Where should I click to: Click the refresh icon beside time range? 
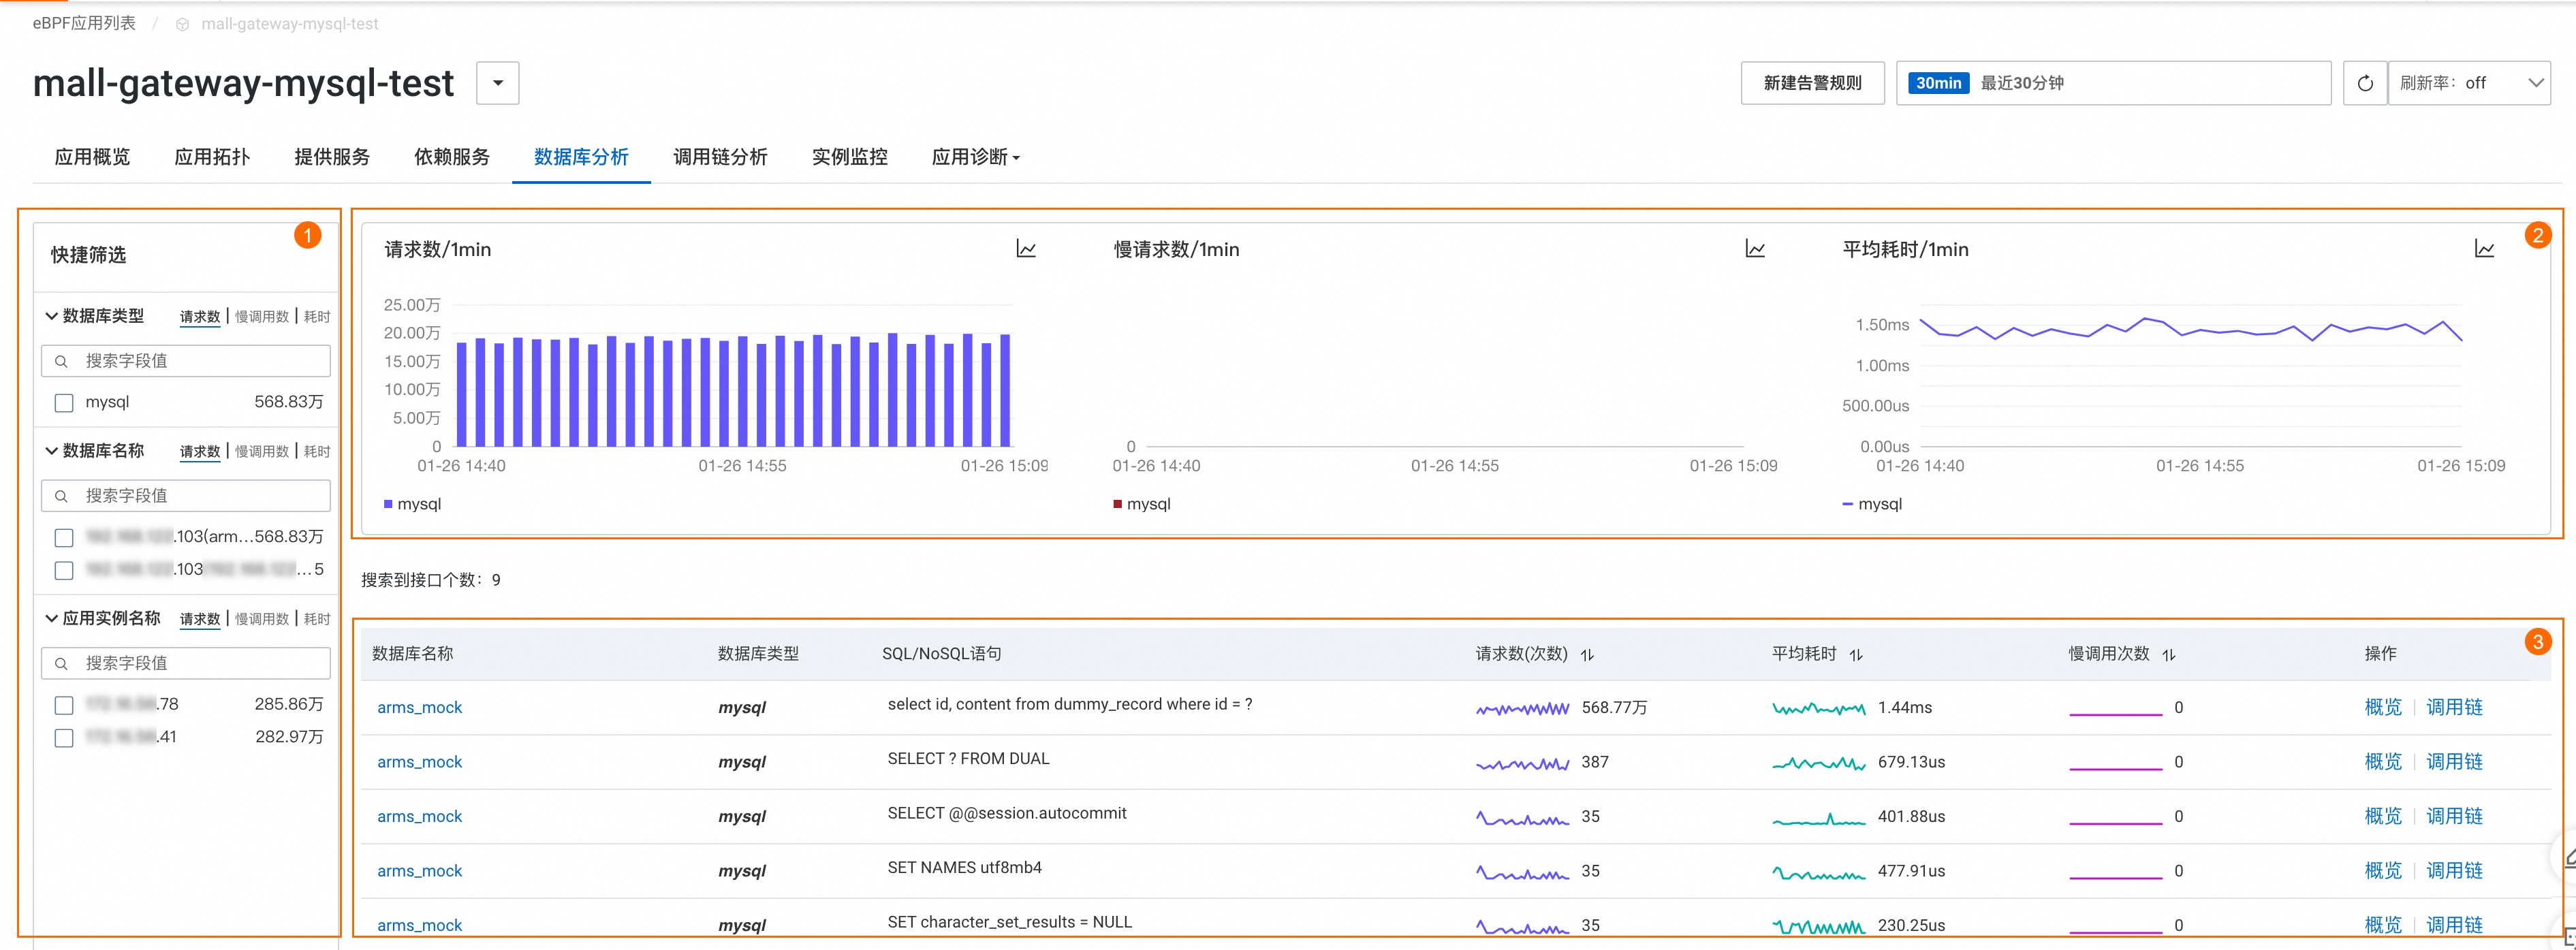(2364, 83)
